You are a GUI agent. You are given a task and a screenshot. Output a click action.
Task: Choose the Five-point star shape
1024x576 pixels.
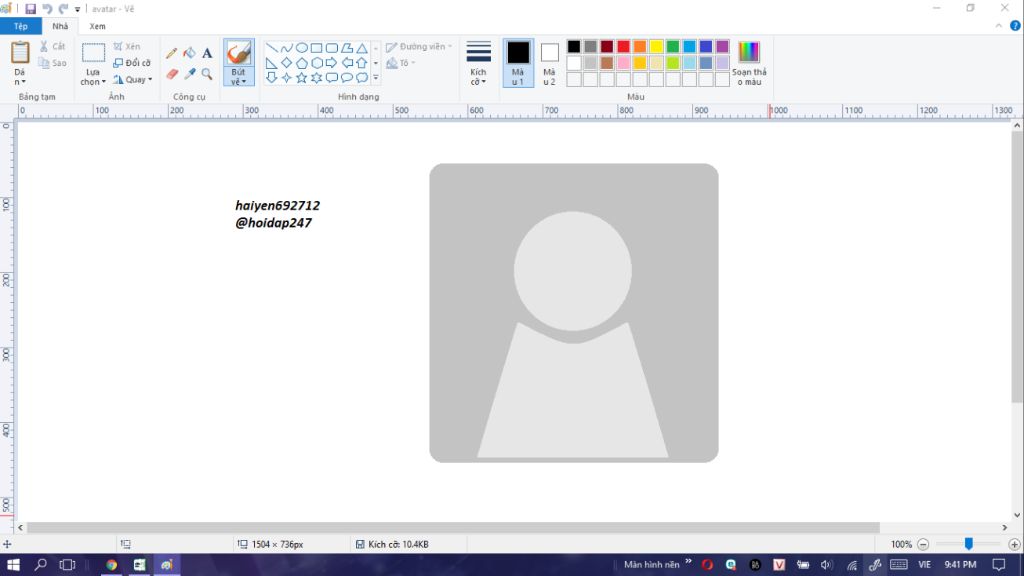pos(302,78)
